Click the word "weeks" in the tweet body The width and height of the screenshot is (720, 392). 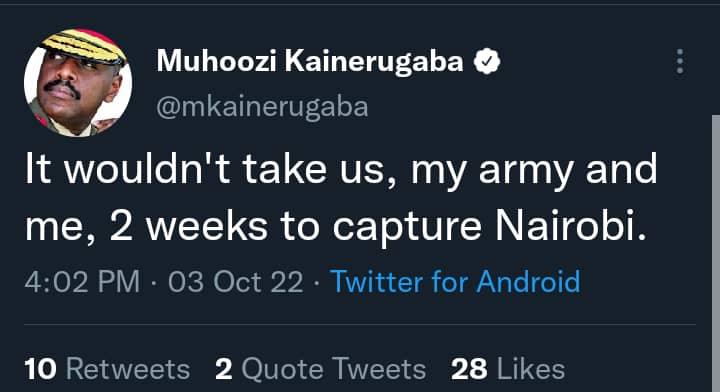208,226
